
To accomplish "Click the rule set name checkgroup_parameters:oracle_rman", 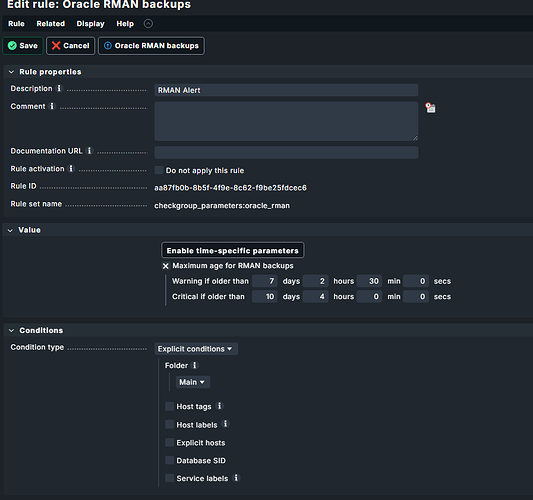I will (x=222, y=206).
